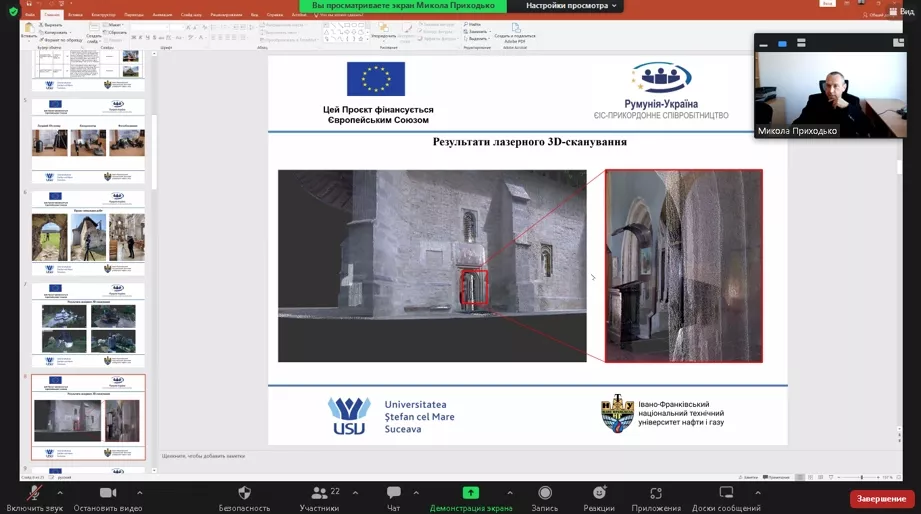The image size is (921, 514).
Task: Open Доски сообщений whiteboards icon
Action: (727, 493)
